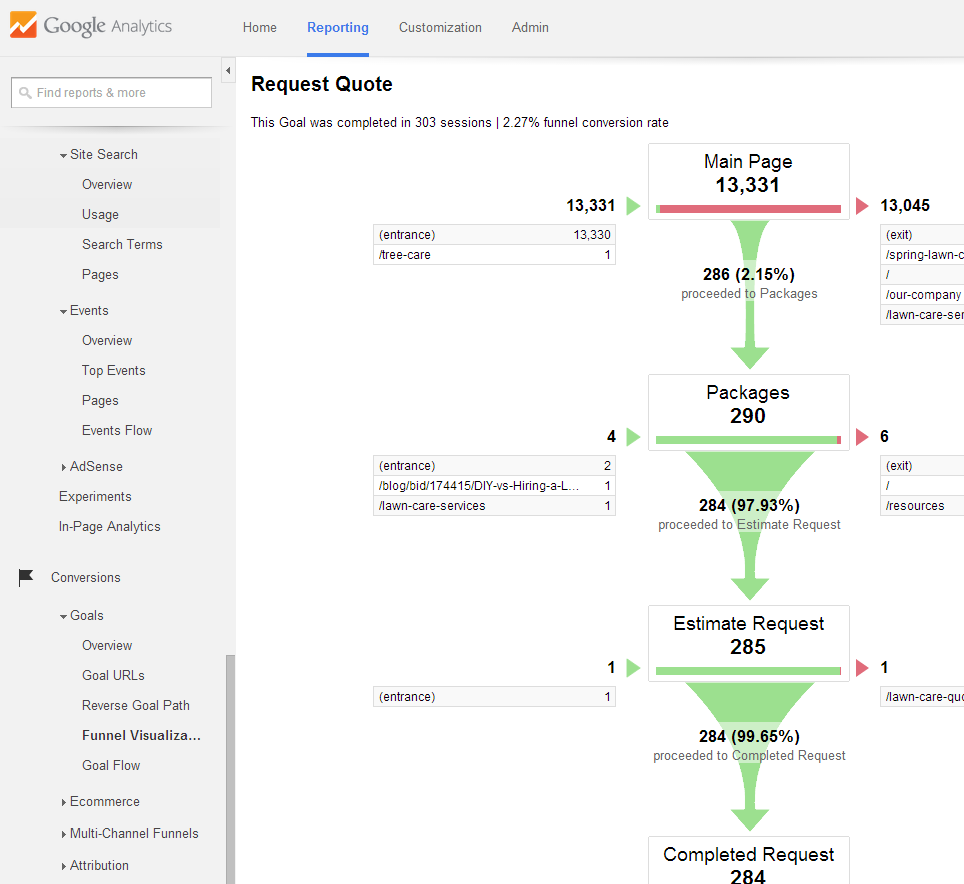Click red exit arrow beside Estimate Request
This screenshot has width=964, height=884.
[862, 668]
